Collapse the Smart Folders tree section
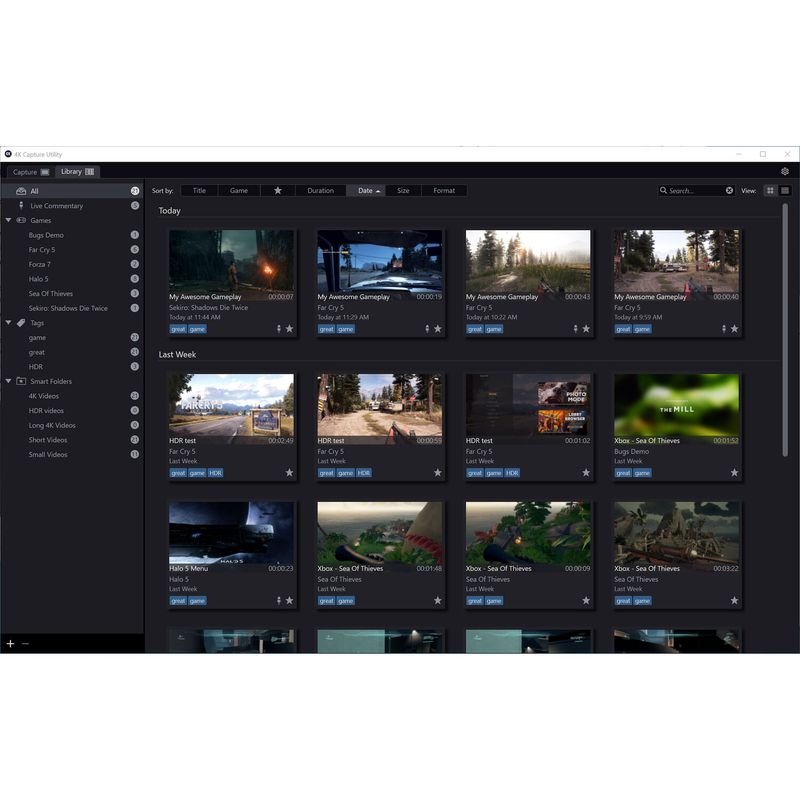The width and height of the screenshot is (800, 800). tap(8, 381)
